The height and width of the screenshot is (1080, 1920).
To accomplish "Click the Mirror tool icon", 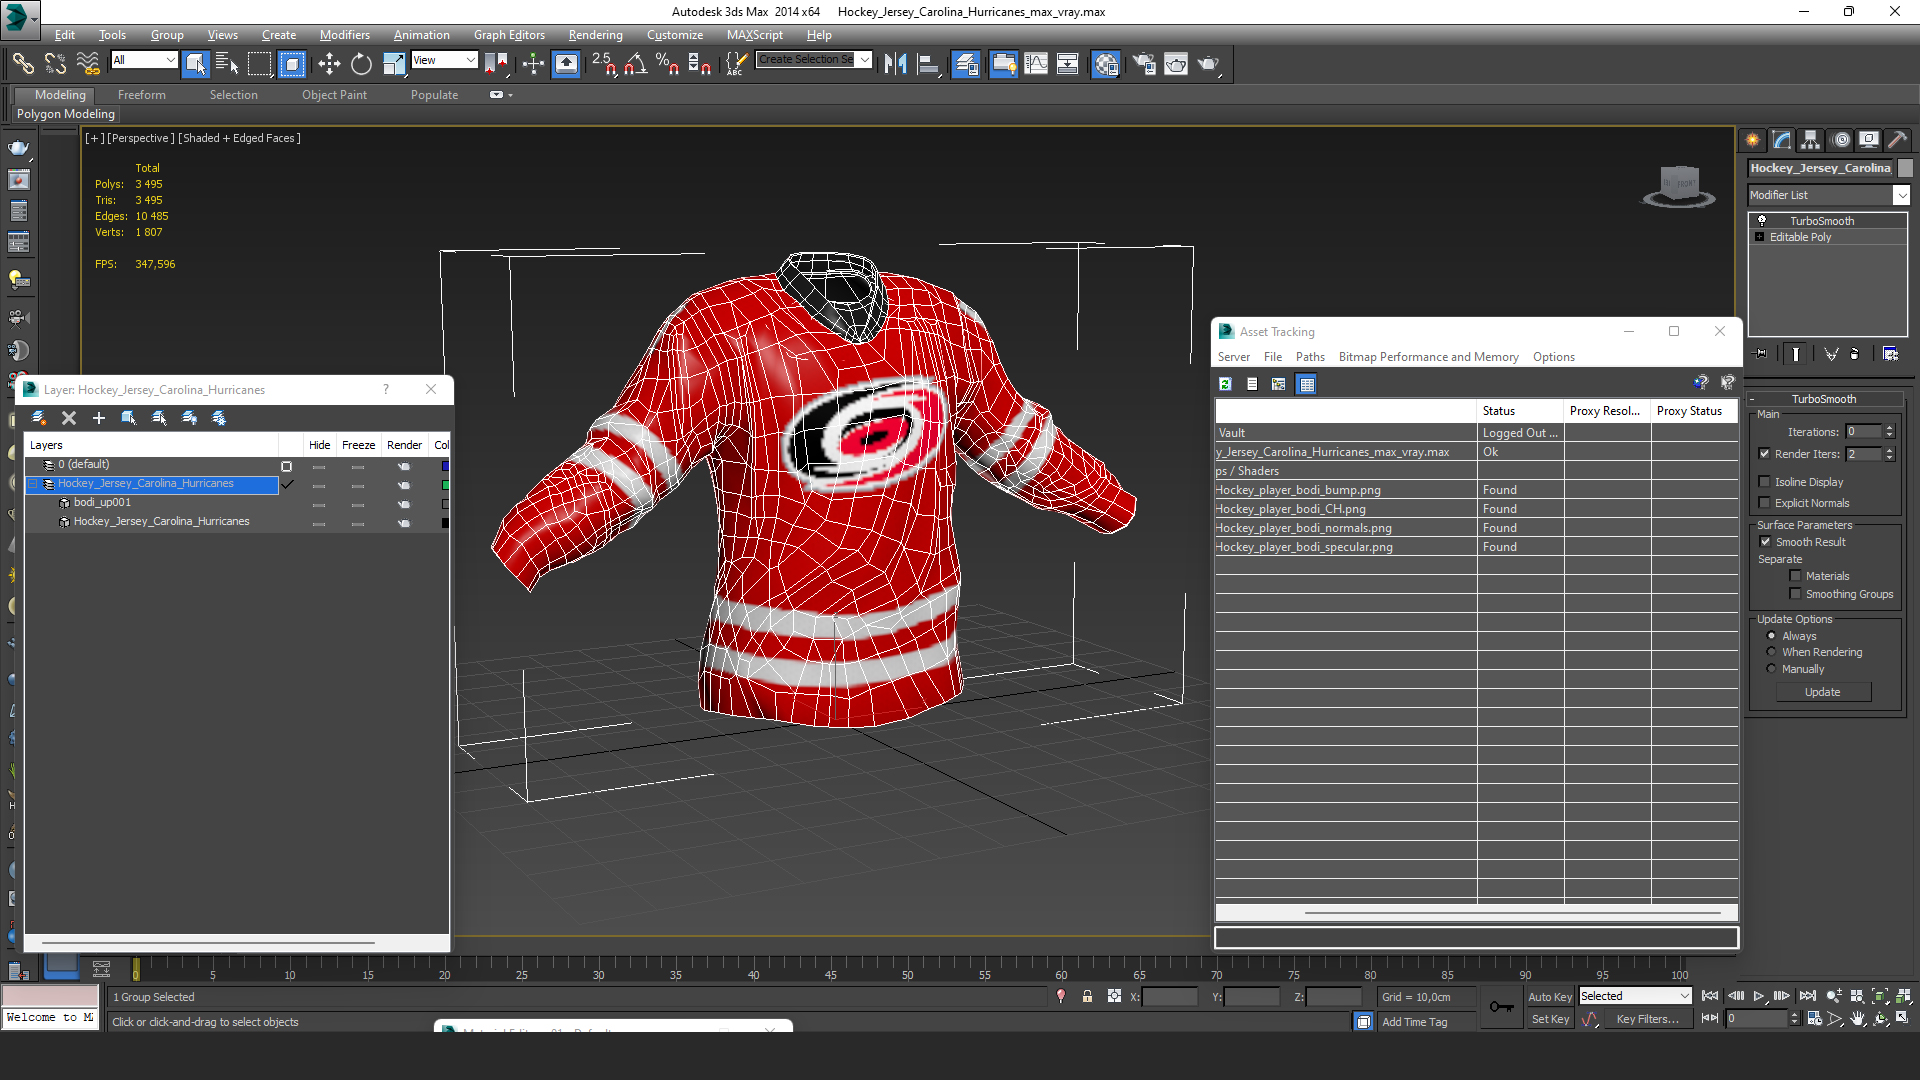I will click(x=896, y=64).
